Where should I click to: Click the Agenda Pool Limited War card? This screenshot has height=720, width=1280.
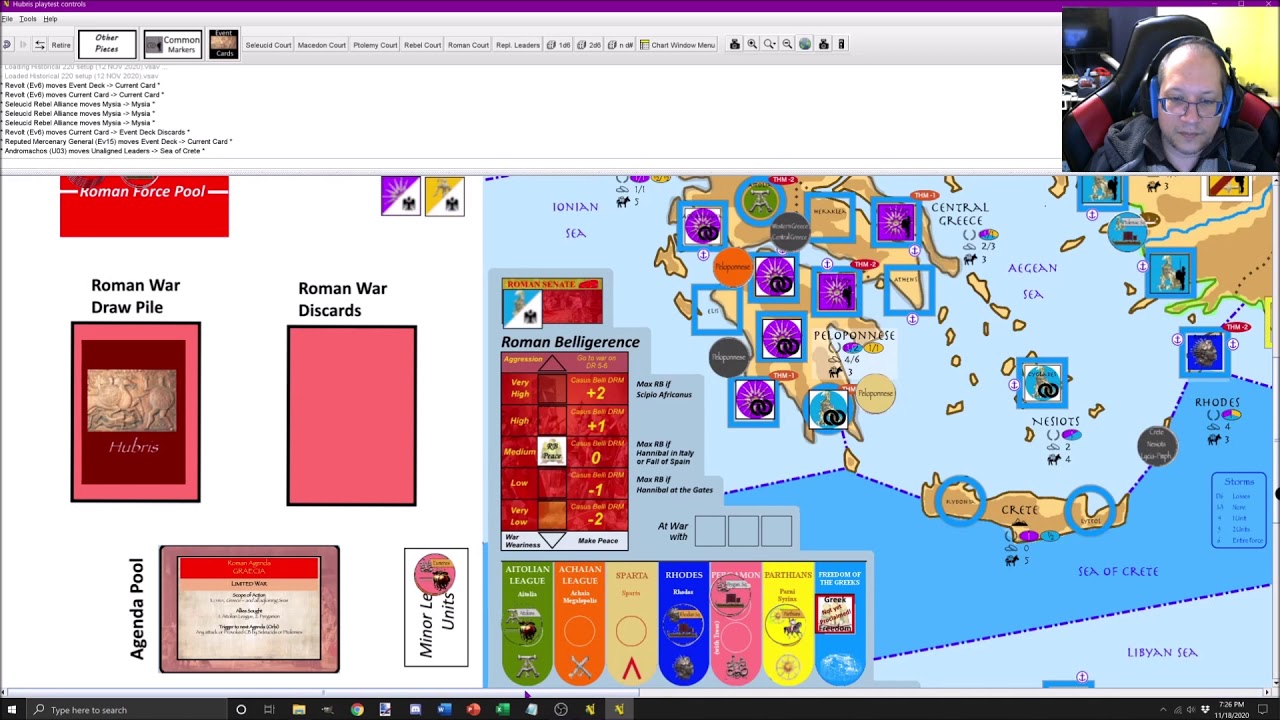point(249,609)
